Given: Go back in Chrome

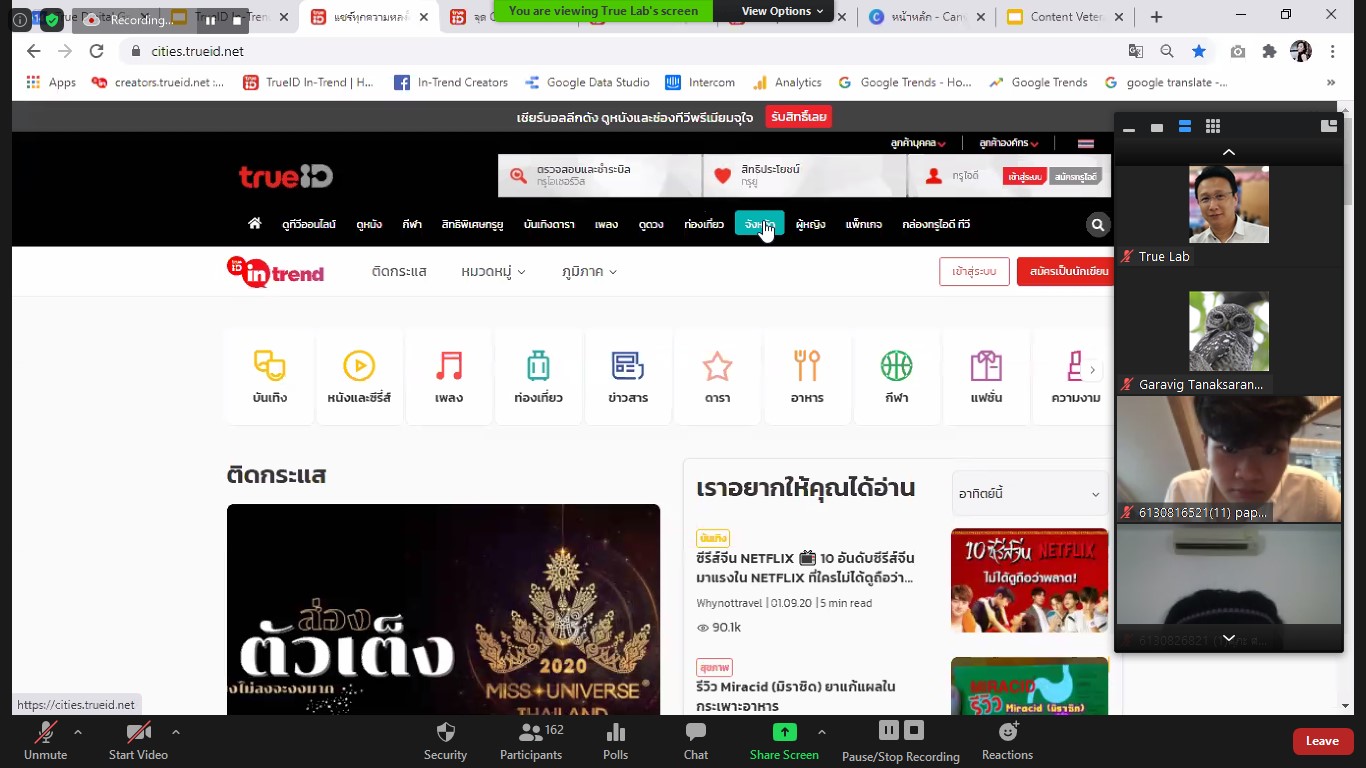Looking at the screenshot, I should 34,51.
